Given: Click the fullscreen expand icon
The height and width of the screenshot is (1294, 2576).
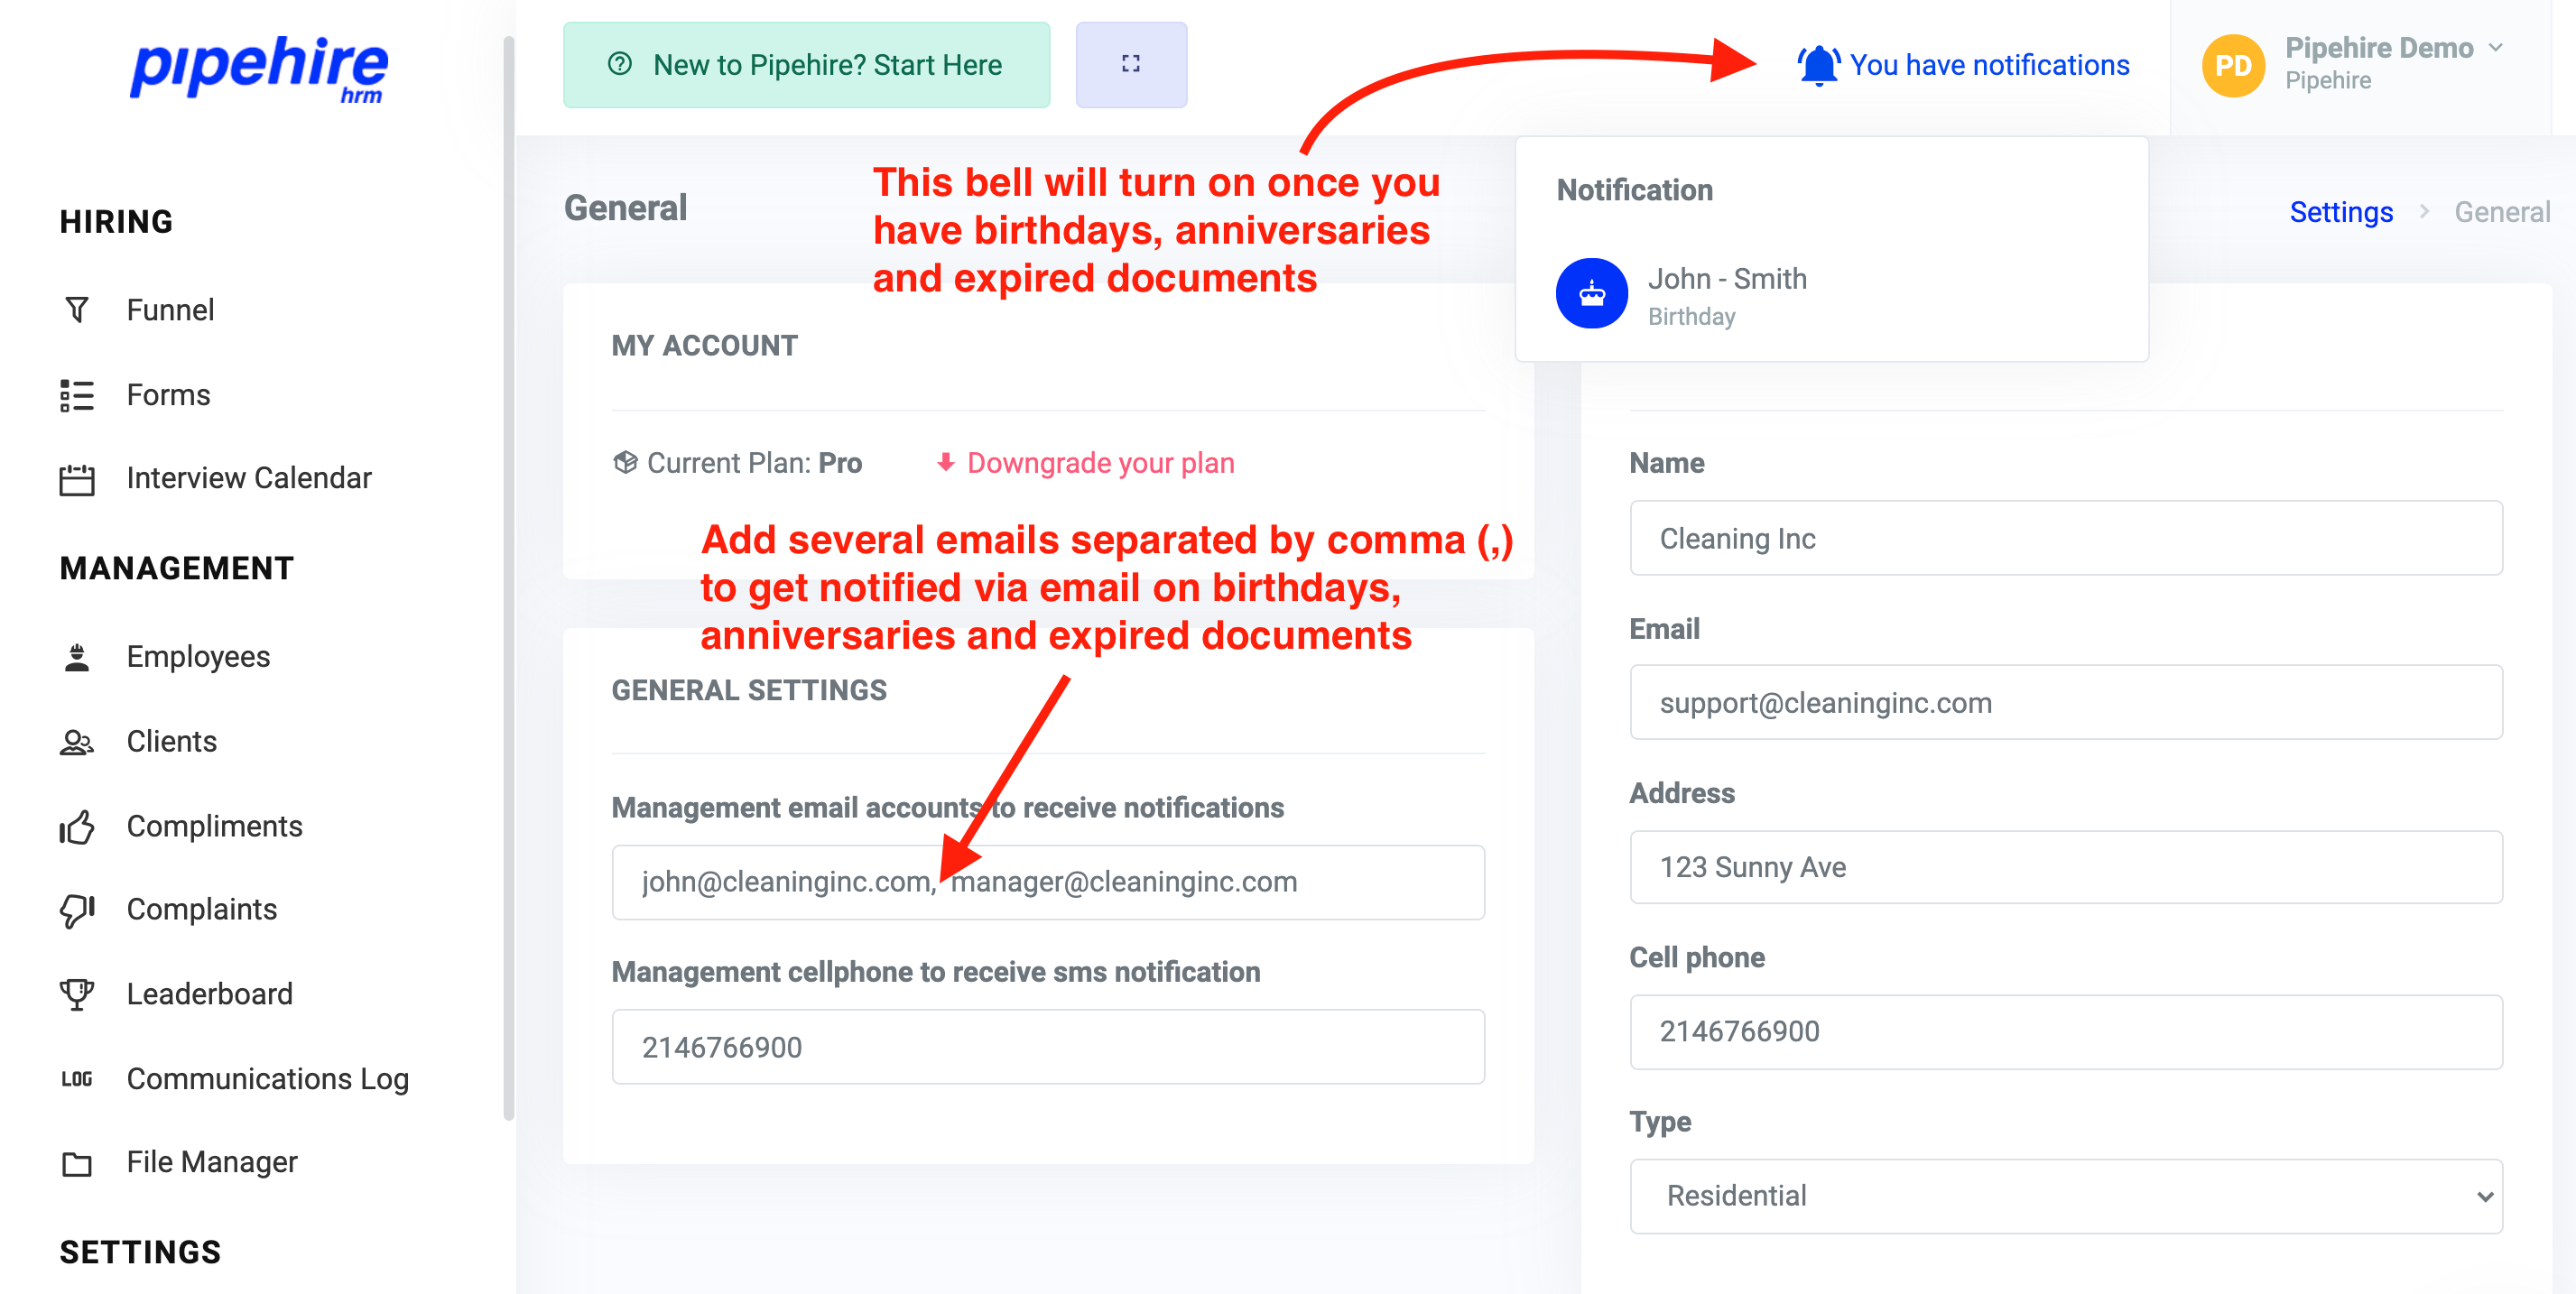Looking at the screenshot, I should (x=1131, y=64).
